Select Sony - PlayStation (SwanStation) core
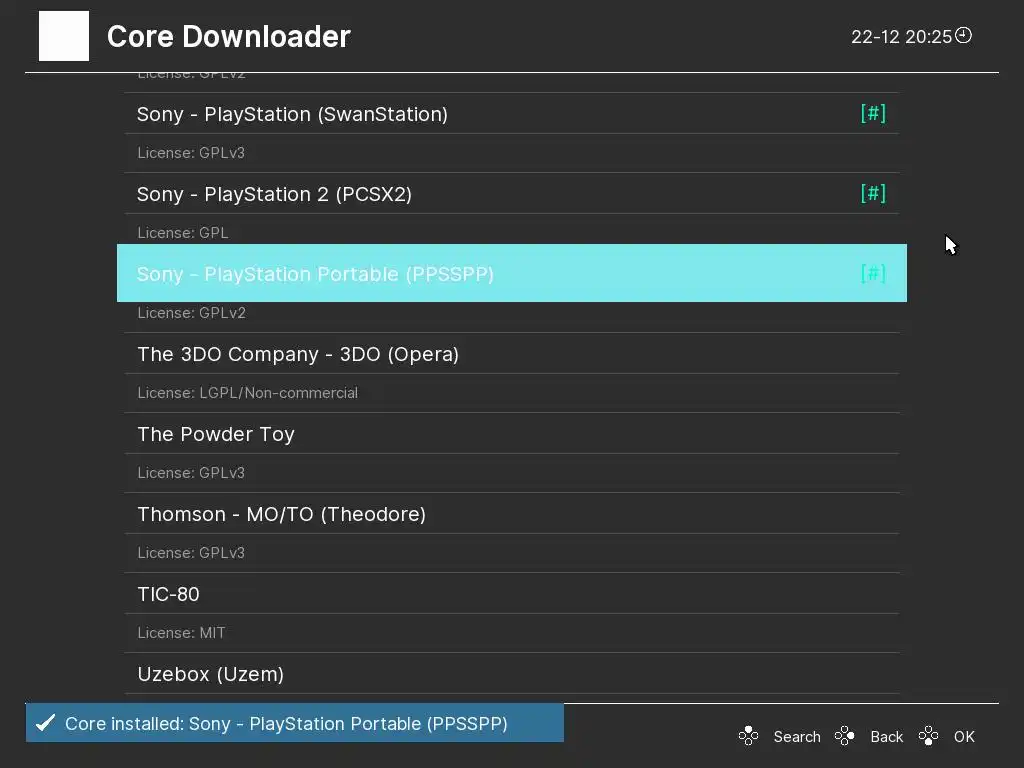The image size is (1024, 768). [x=292, y=114]
